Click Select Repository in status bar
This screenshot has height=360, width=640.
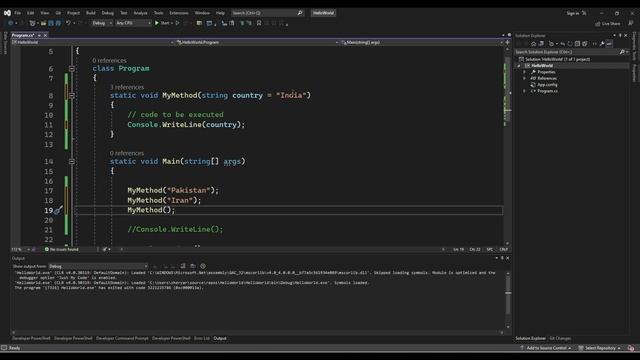tap(600, 348)
